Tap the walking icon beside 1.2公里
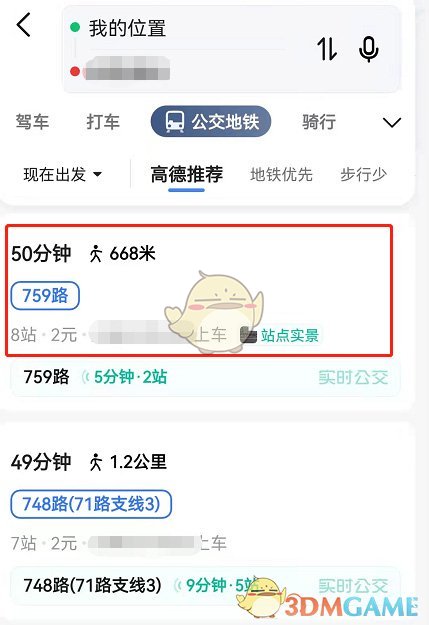 click(96, 462)
